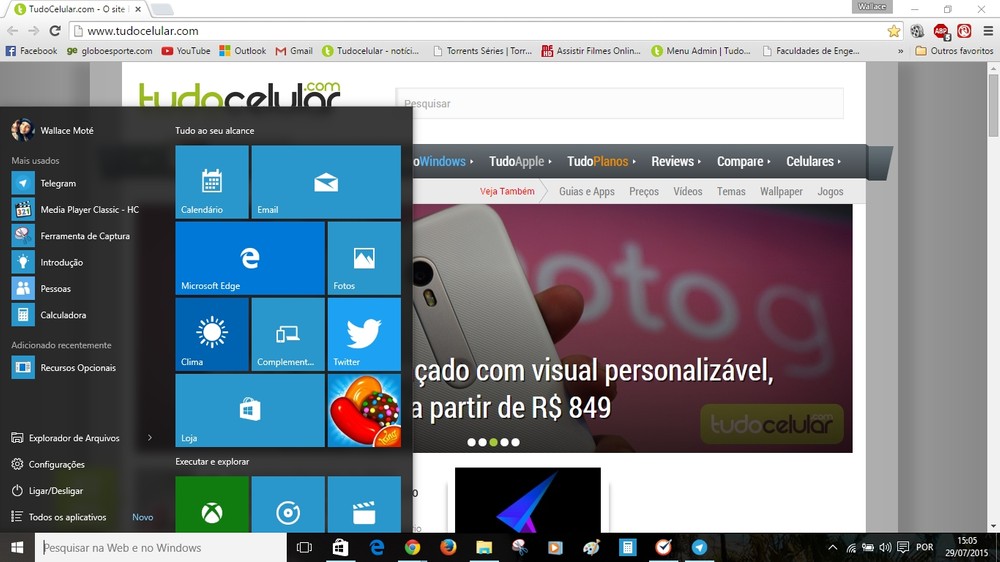This screenshot has height=562, width=1000.
Task: Select the TudoCelular.com browser tab
Action: 77,9
